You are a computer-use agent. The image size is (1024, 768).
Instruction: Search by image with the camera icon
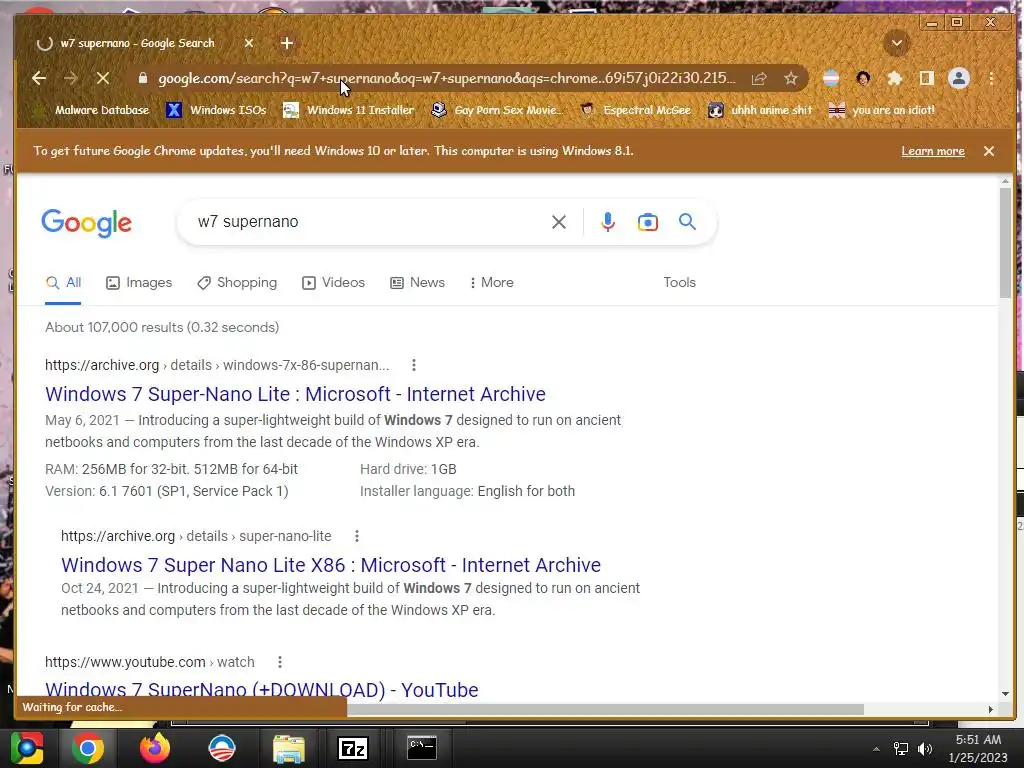click(x=647, y=222)
